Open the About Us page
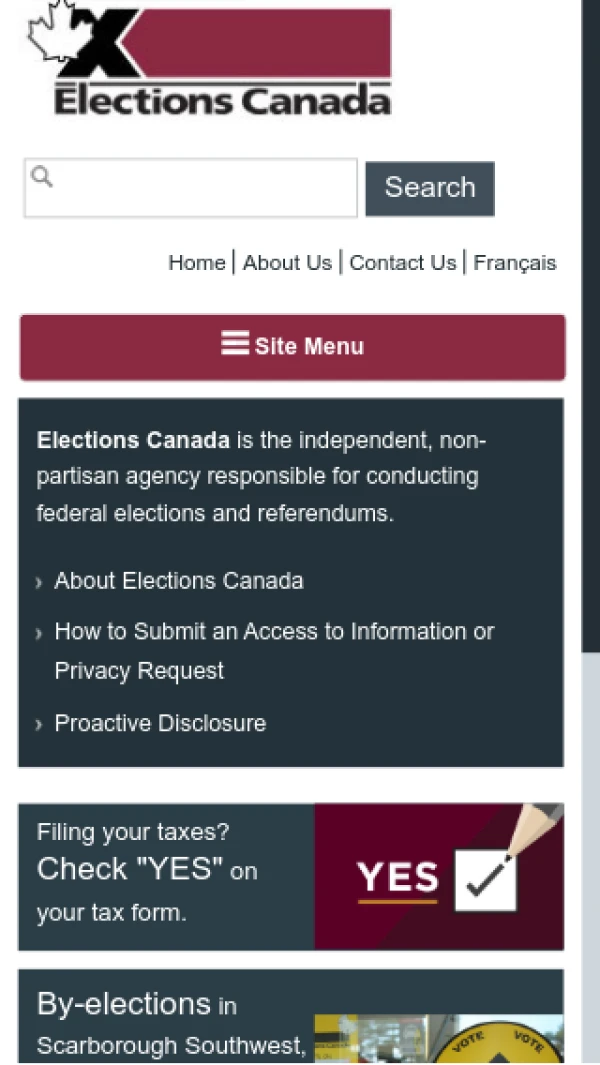 [x=287, y=263]
